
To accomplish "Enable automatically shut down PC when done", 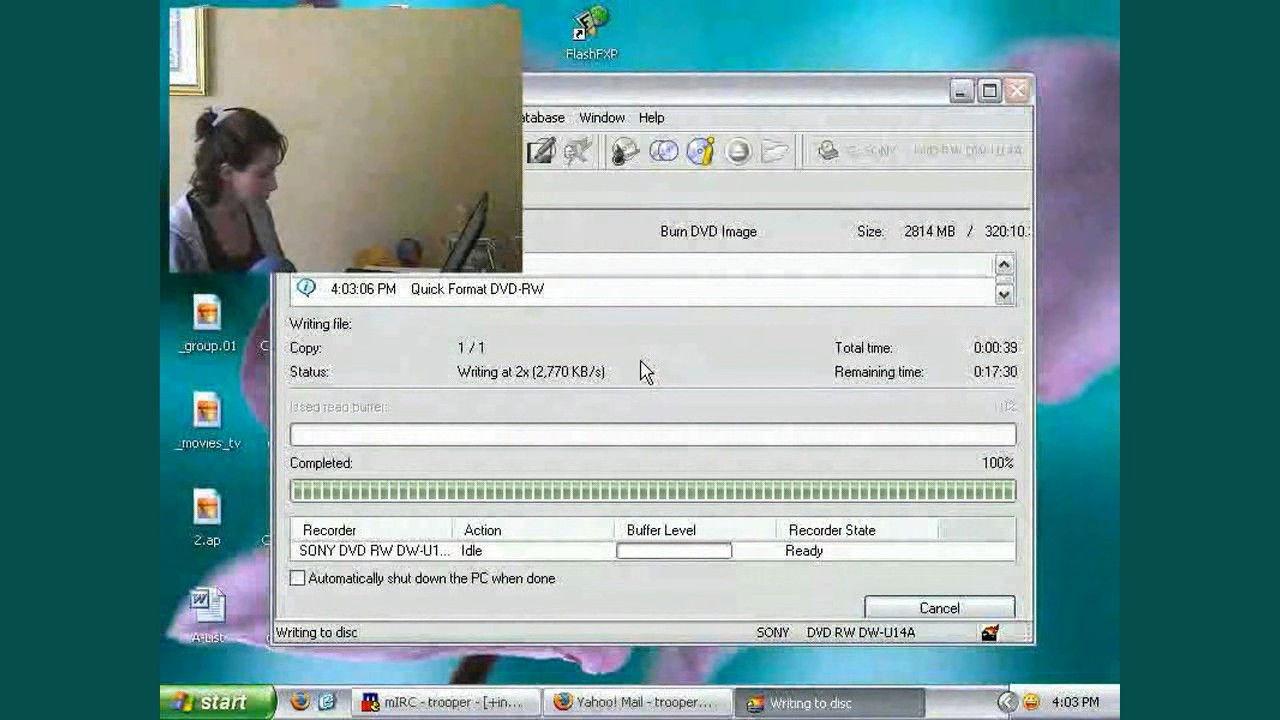I will [298, 578].
